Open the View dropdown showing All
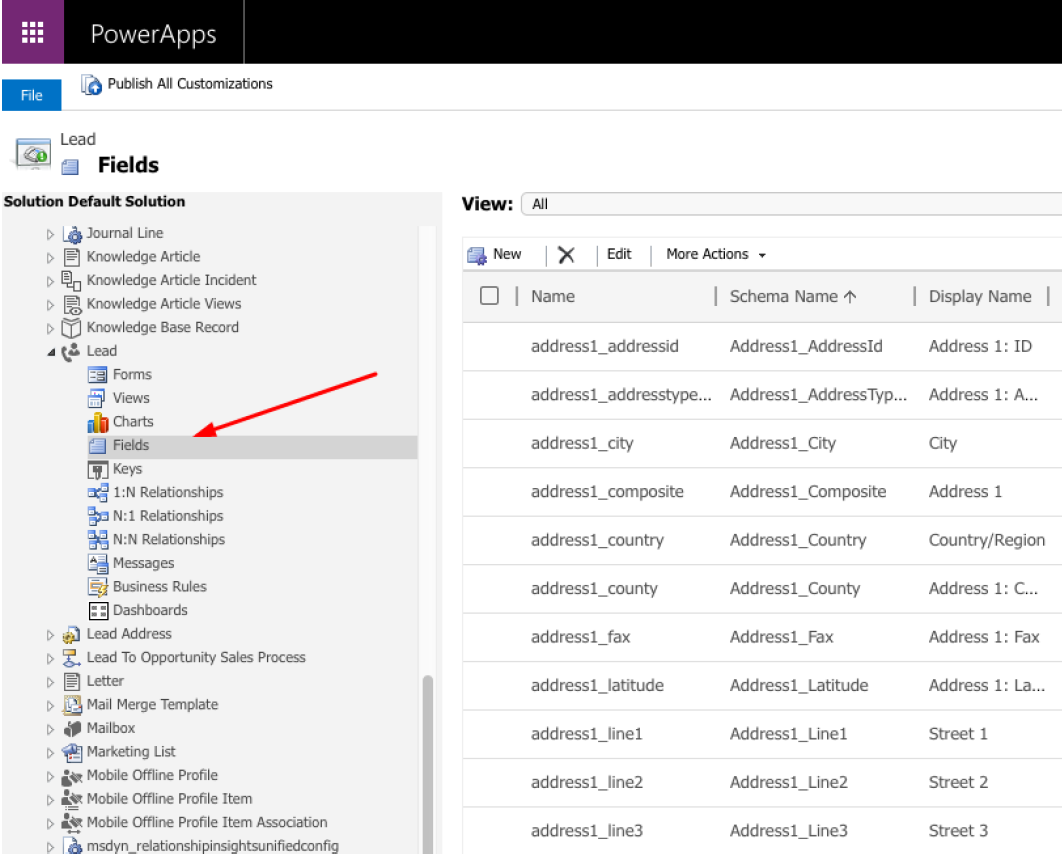 coord(791,204)
